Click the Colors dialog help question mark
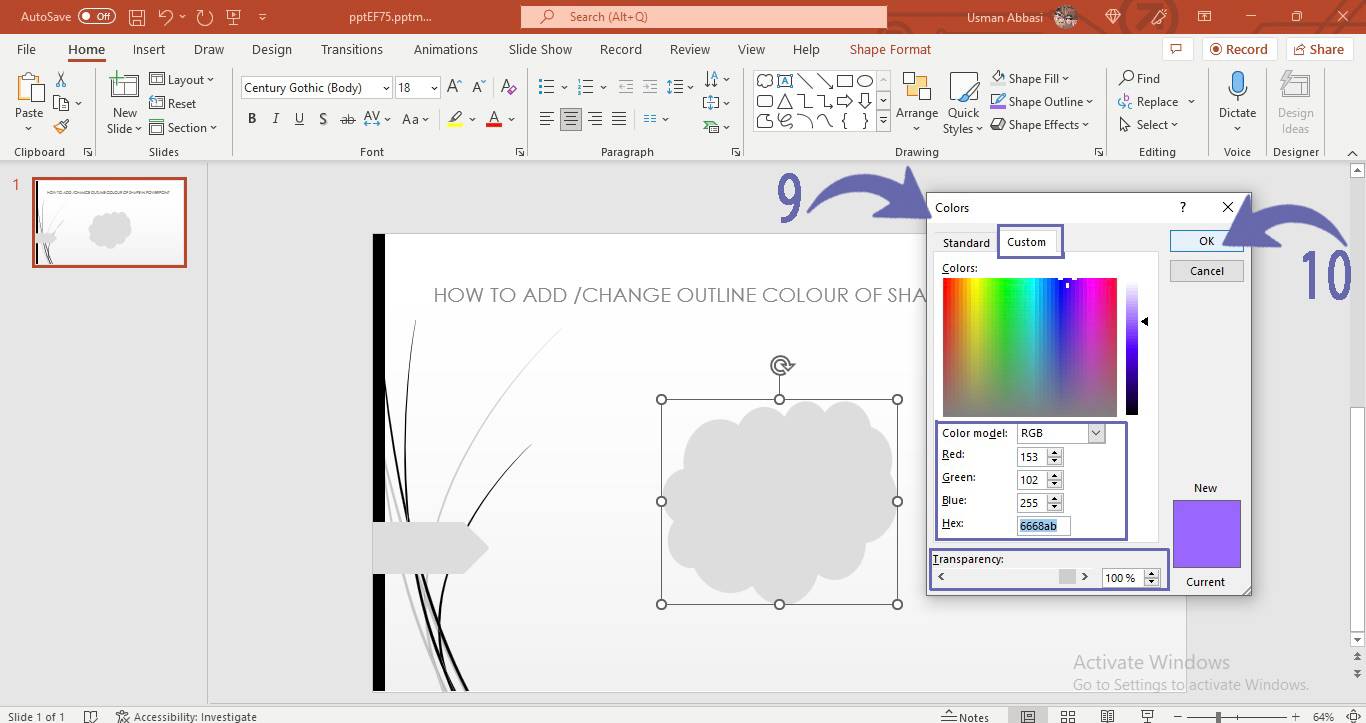Viewport: 1366px width, 723px height. point(1183,207)
